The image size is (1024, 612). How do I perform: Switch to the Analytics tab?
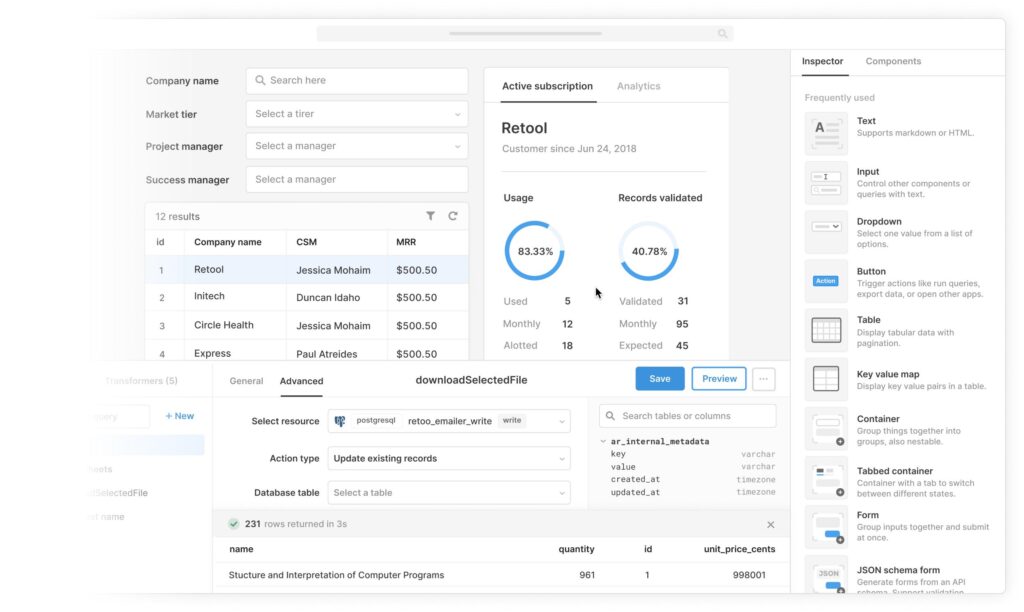point(638,86)
